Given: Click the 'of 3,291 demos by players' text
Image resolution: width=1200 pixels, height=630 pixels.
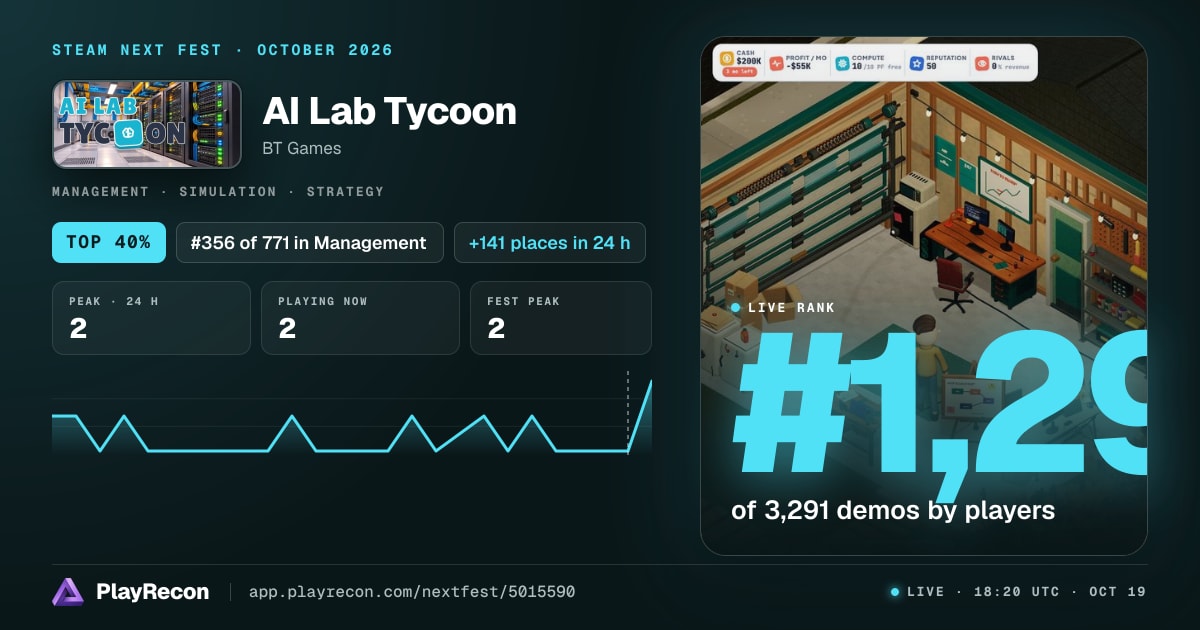Looking at the screenshot, I should [893, 510].
